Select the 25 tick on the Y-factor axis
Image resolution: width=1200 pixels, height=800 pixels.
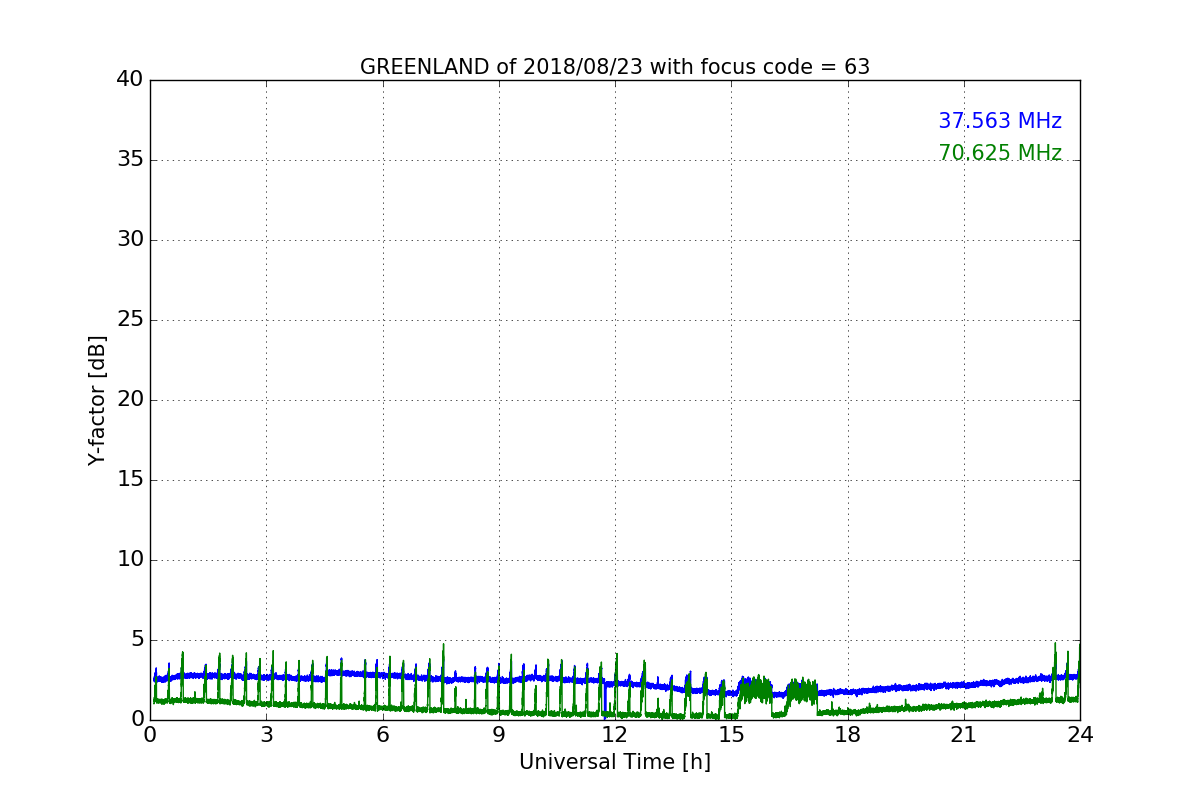click(130, 320)
